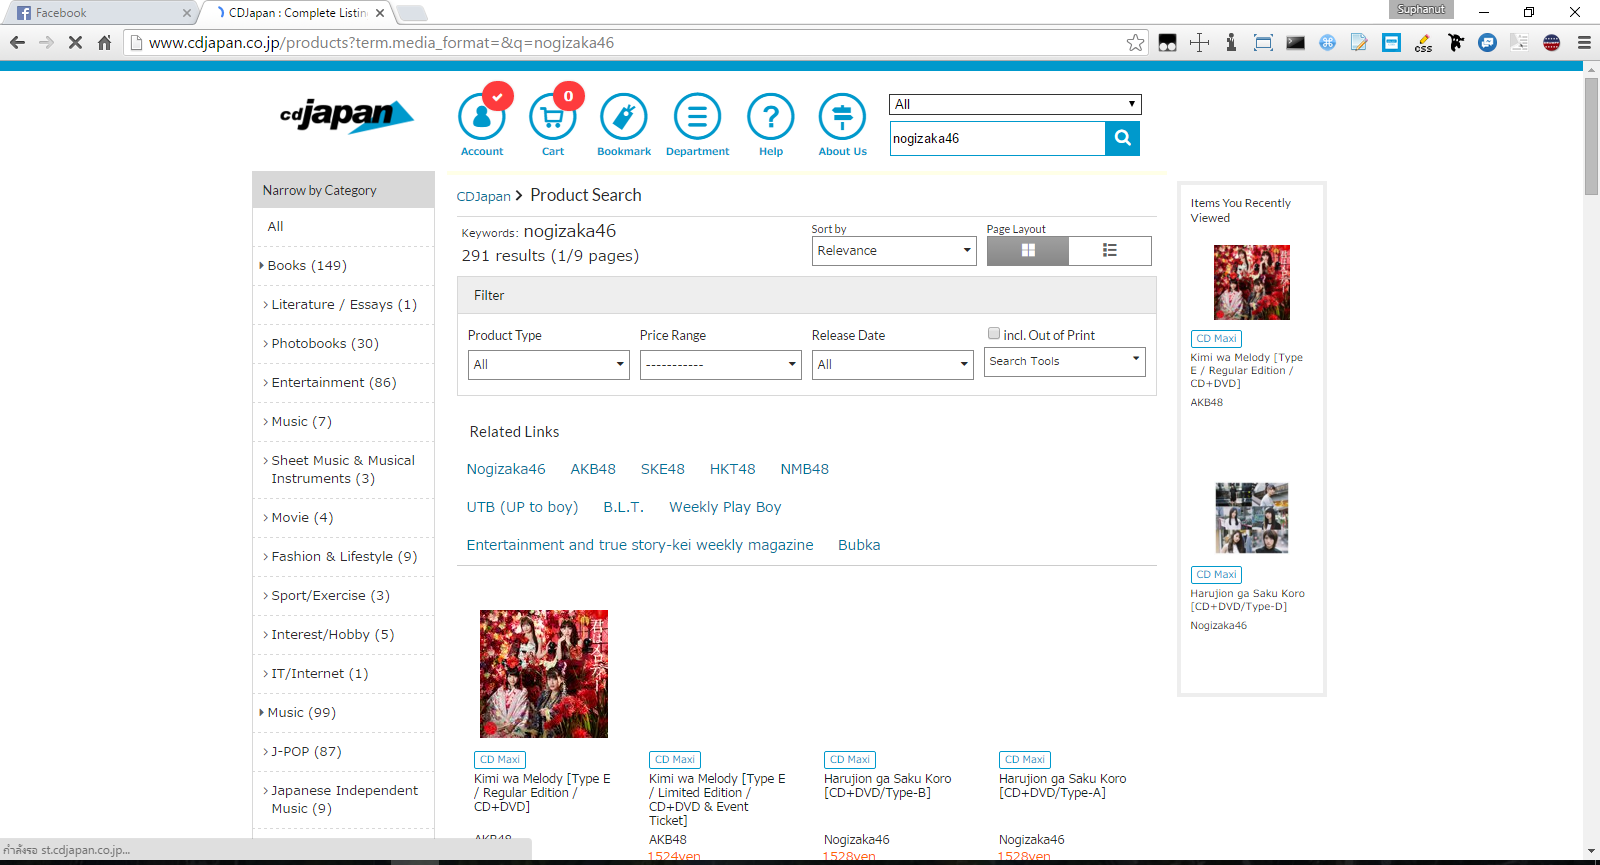This screenshot has width=1600, height=865.
Task: Click the browser address bar
Action: point(635,42)
